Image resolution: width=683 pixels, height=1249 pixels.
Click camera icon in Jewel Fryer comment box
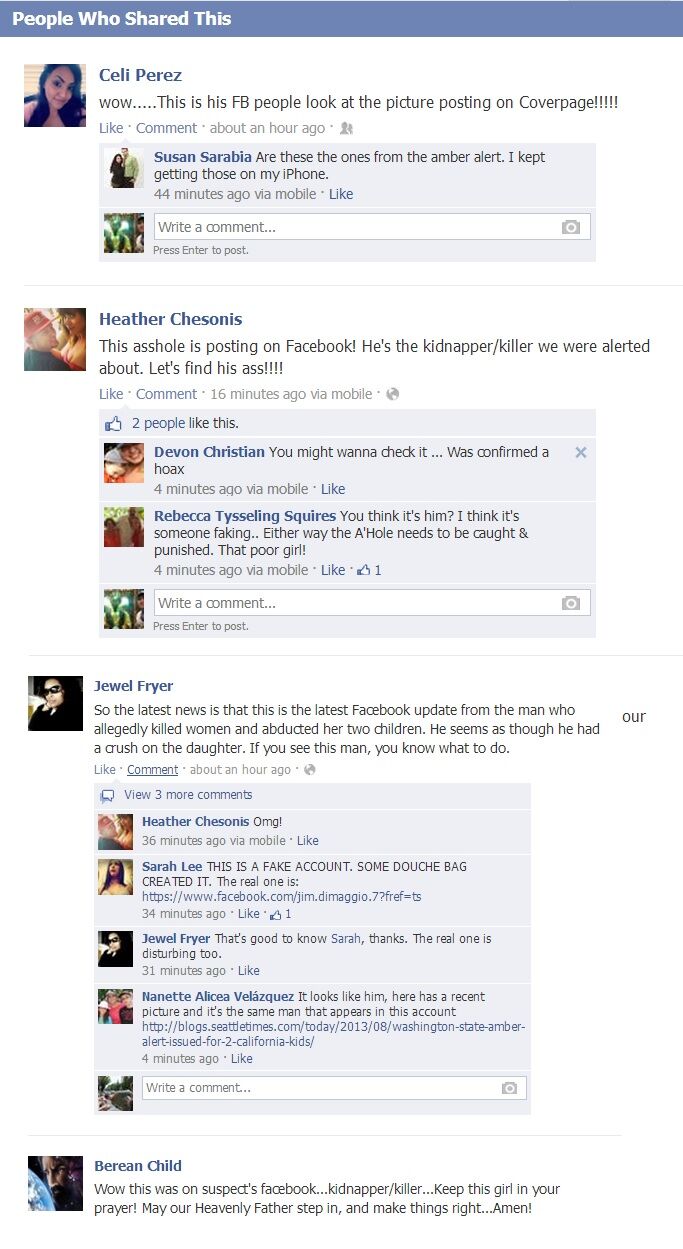coord(509,1088)
